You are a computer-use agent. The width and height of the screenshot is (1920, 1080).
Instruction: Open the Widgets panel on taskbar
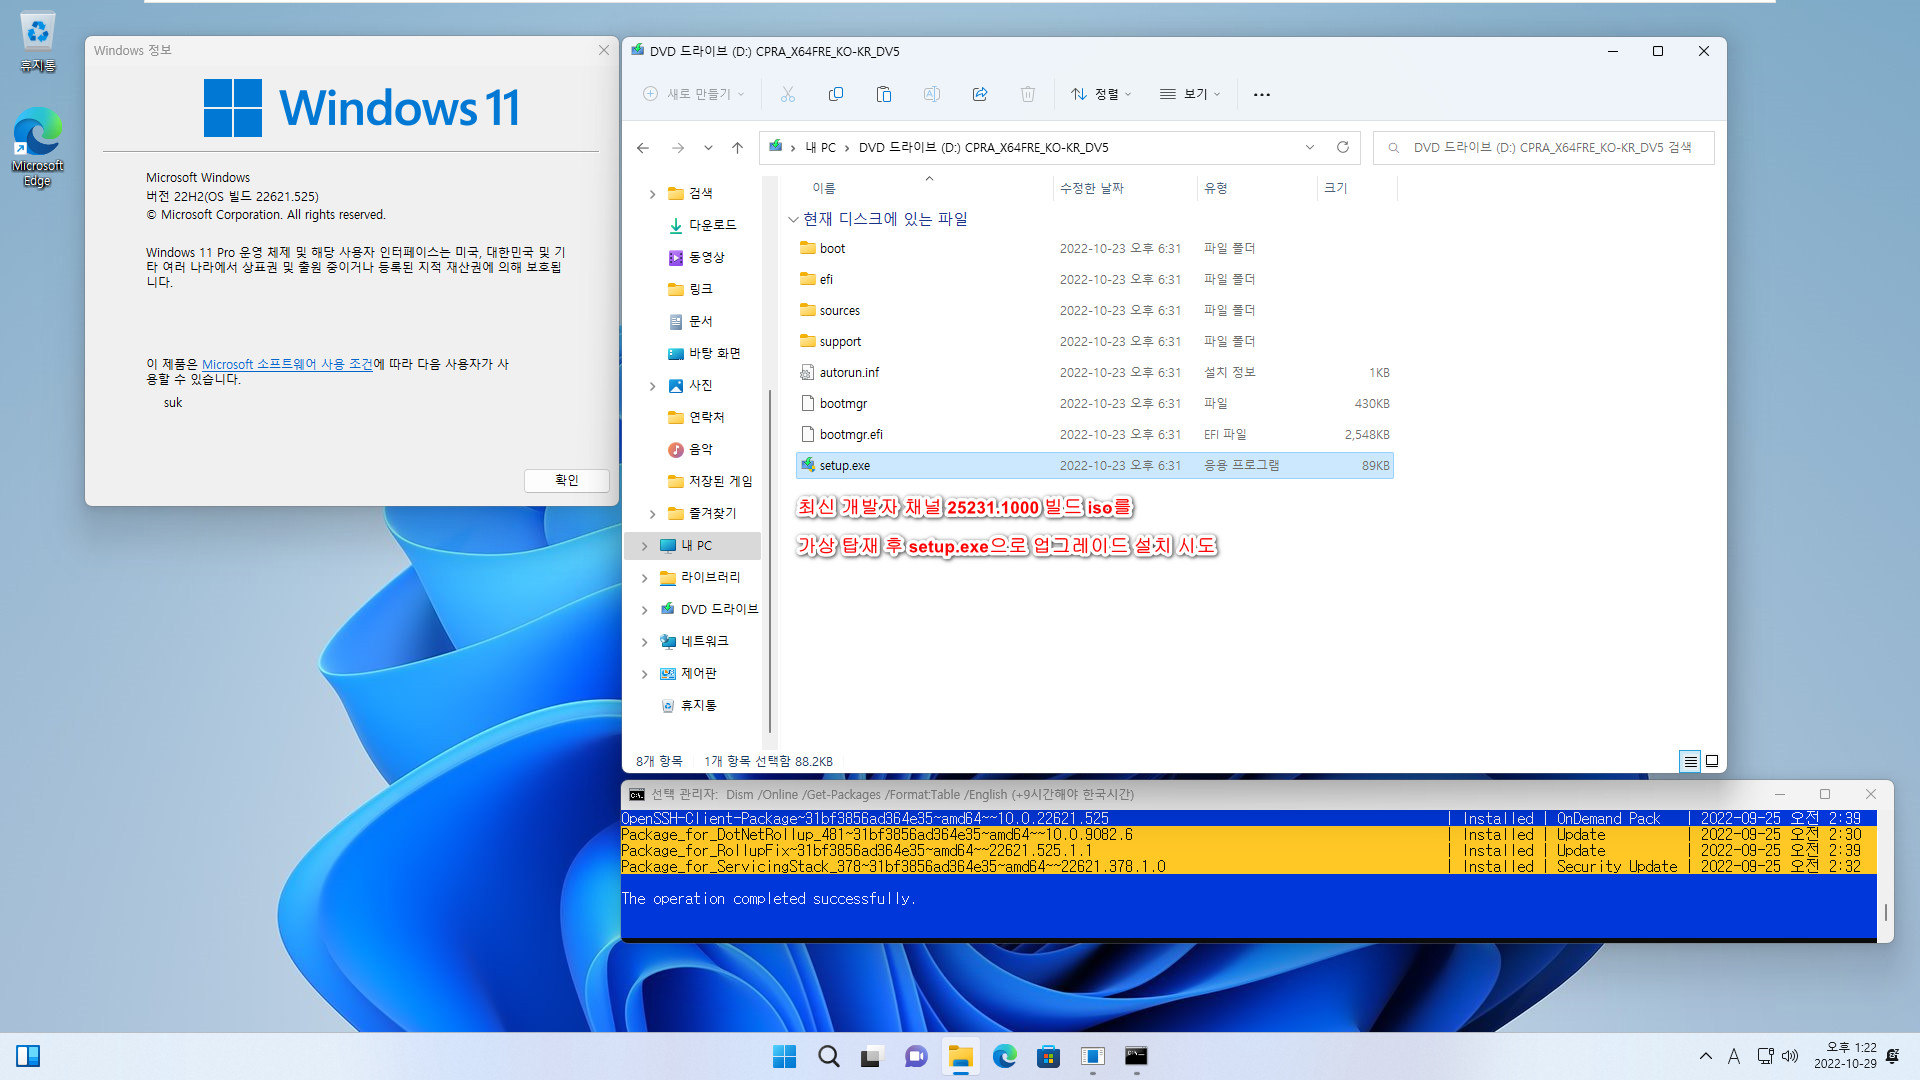(x=28, y=1056)
